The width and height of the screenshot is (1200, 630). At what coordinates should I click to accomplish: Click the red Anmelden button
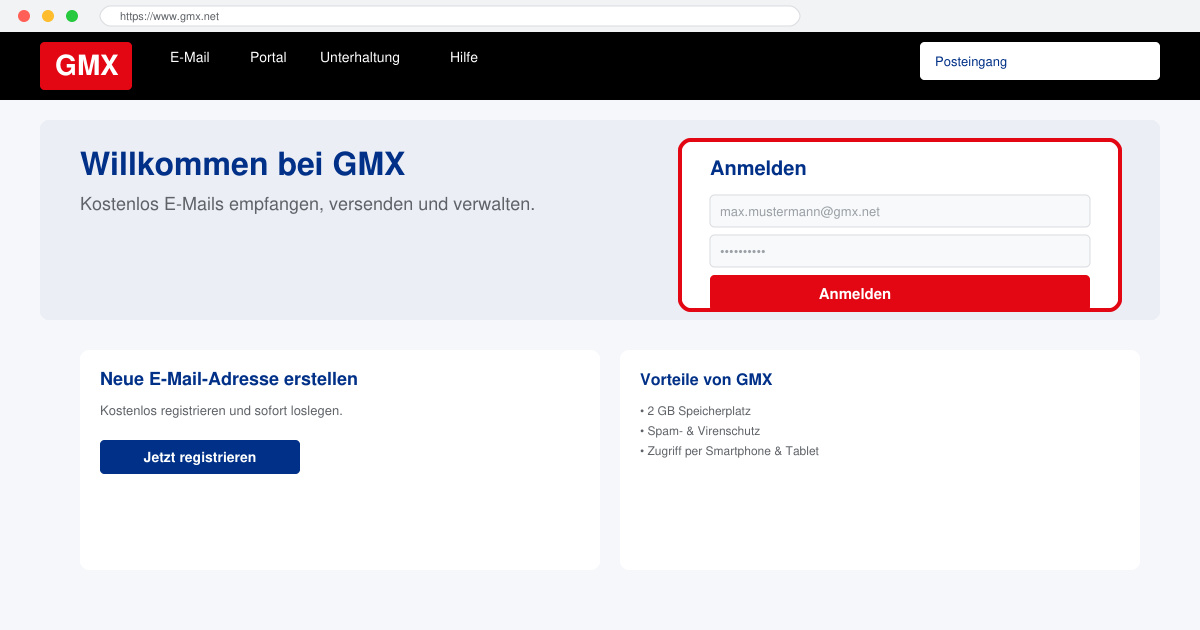pyautogui.click(x=900, y=293)
